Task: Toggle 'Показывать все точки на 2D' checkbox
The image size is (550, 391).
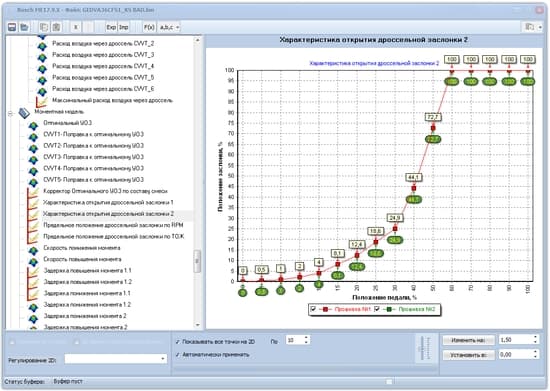Action: [x=178, y=341]
